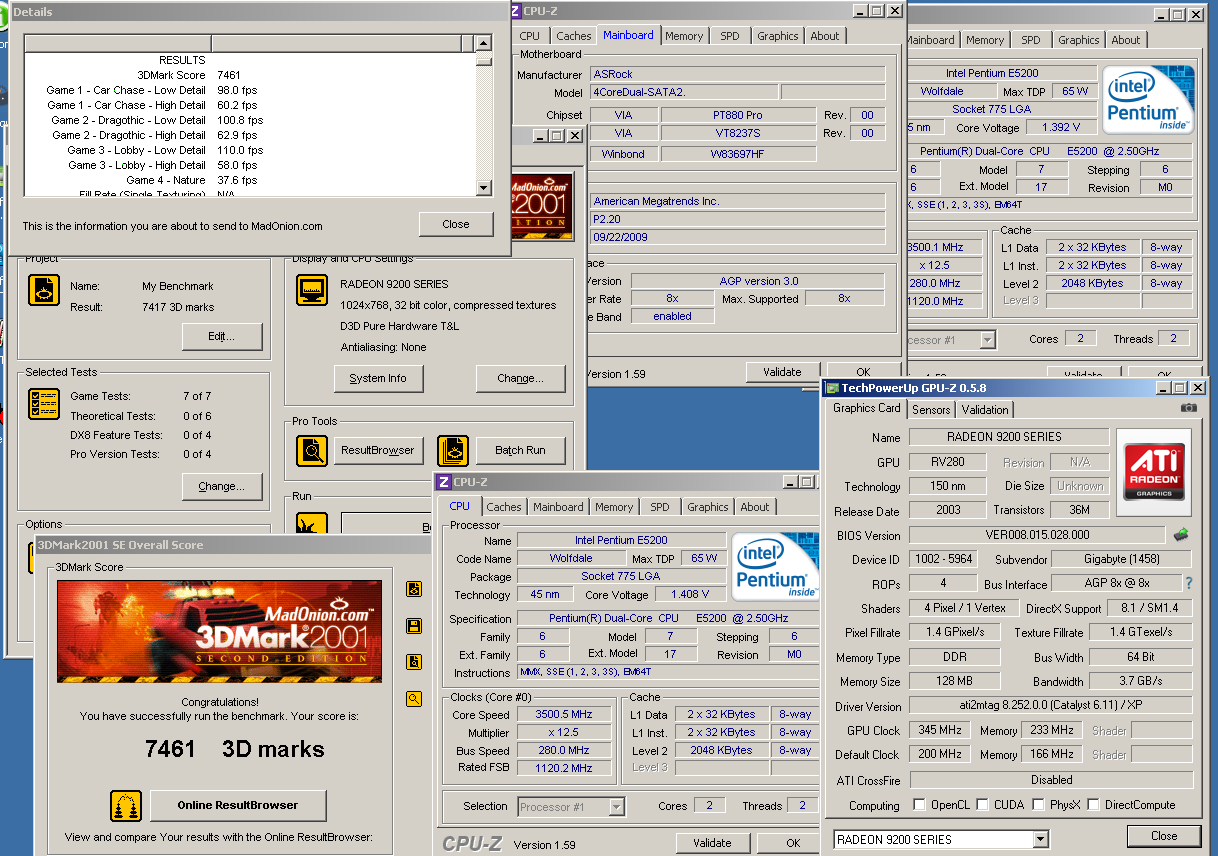
Task: Click title bar icon of CPU-Z showing 1.408 V
Action: pyautogui.click(x=444, y=482)
